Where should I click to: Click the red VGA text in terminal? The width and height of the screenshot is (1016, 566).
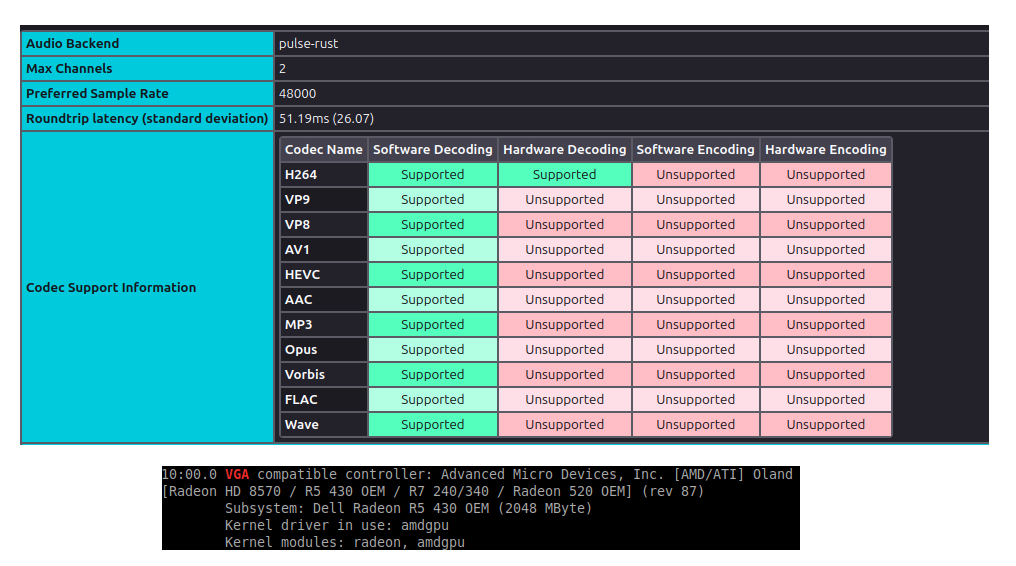[237, 475]
